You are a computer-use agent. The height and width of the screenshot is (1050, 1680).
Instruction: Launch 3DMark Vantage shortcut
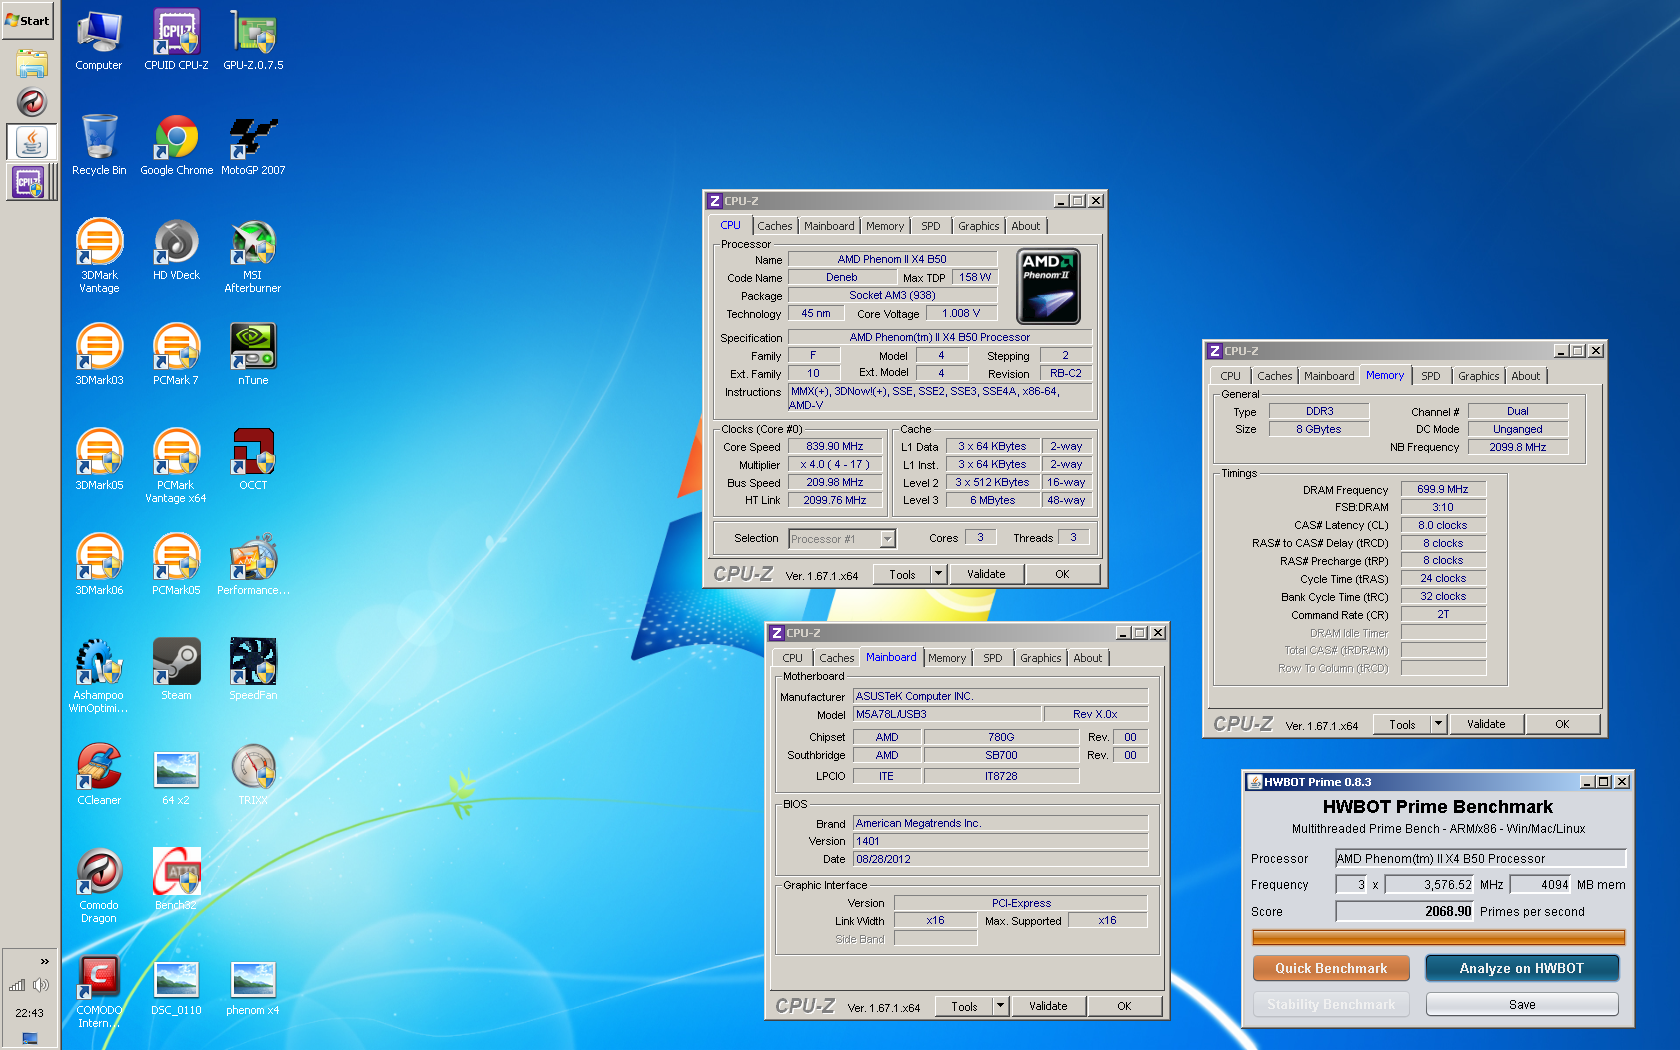pos(99,256)
